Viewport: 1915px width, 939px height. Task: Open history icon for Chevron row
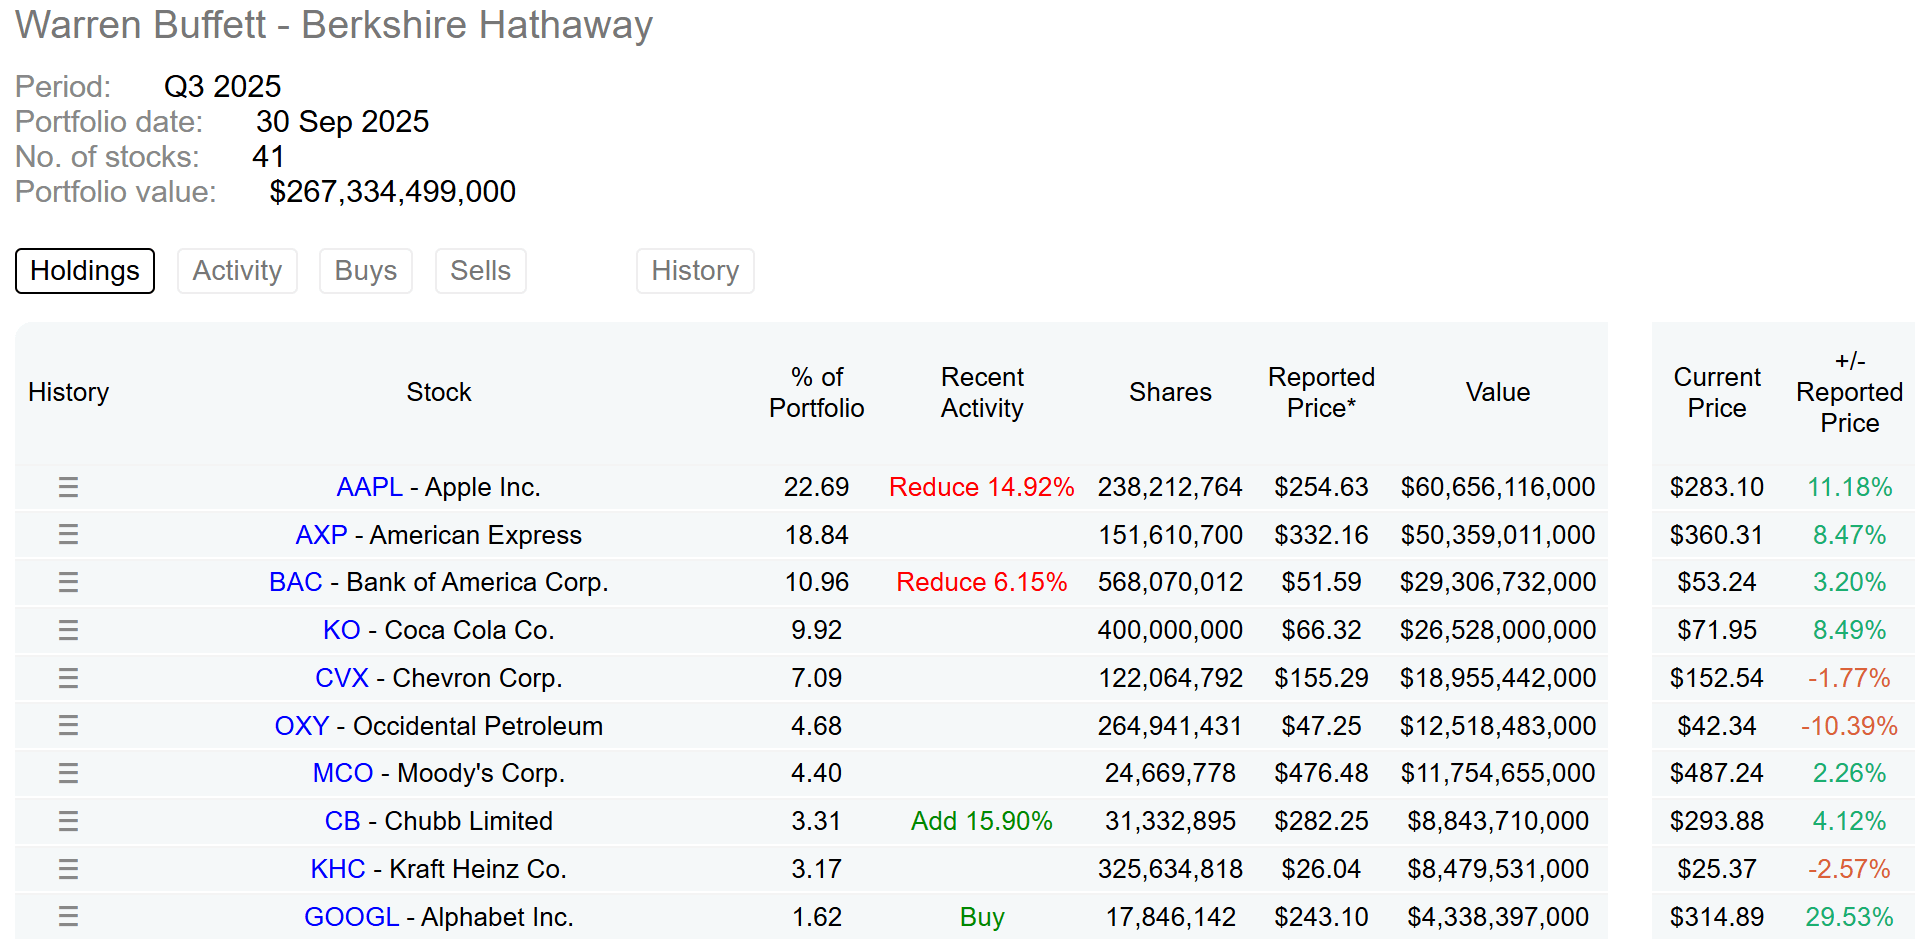pos(68,678)
